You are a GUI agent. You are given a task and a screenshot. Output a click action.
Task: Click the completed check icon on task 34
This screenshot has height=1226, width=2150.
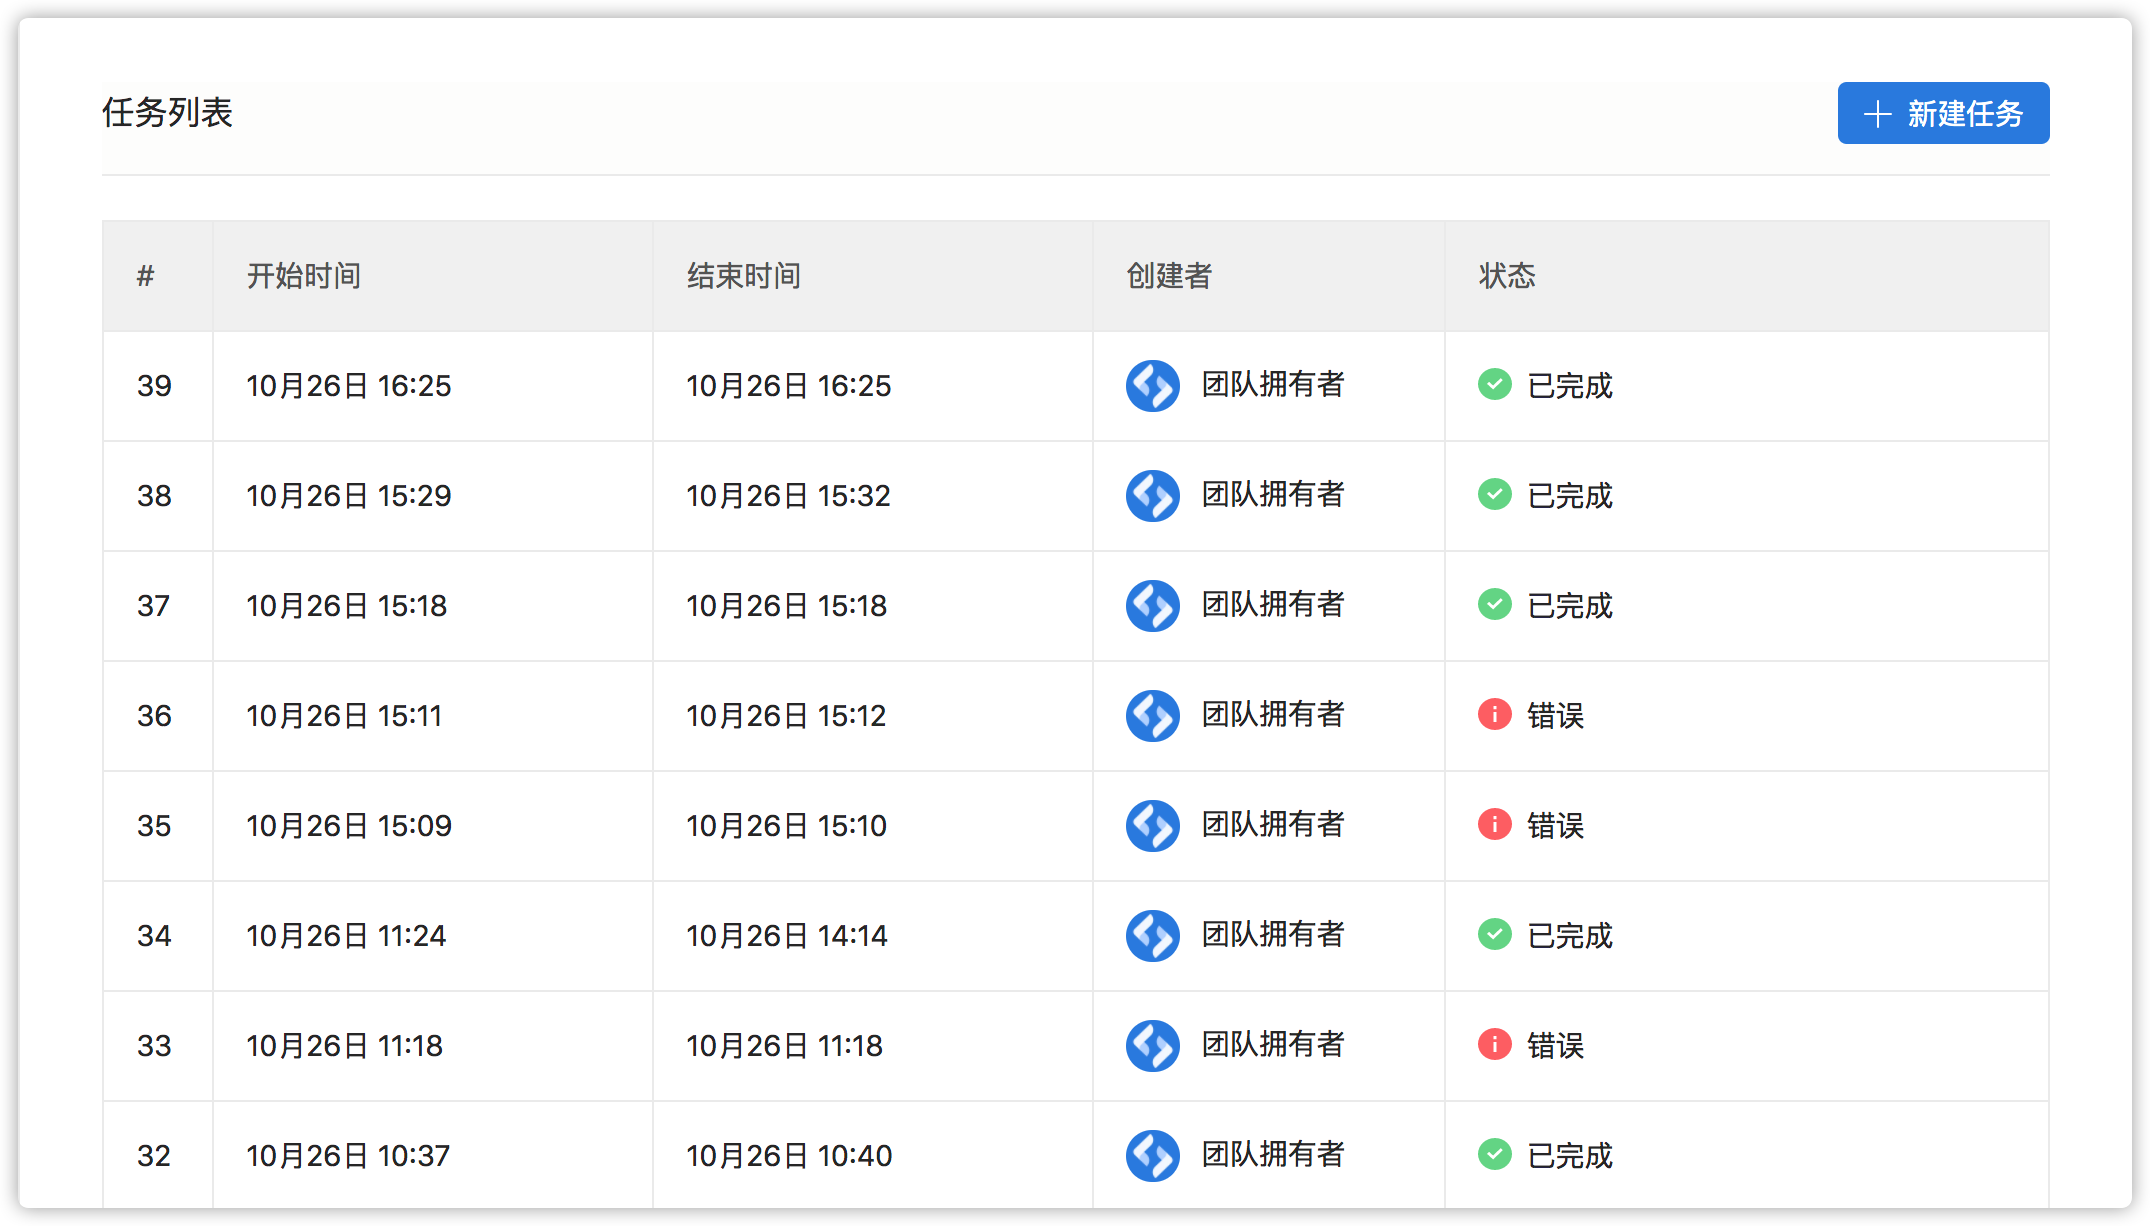(x=1494, y=936)
